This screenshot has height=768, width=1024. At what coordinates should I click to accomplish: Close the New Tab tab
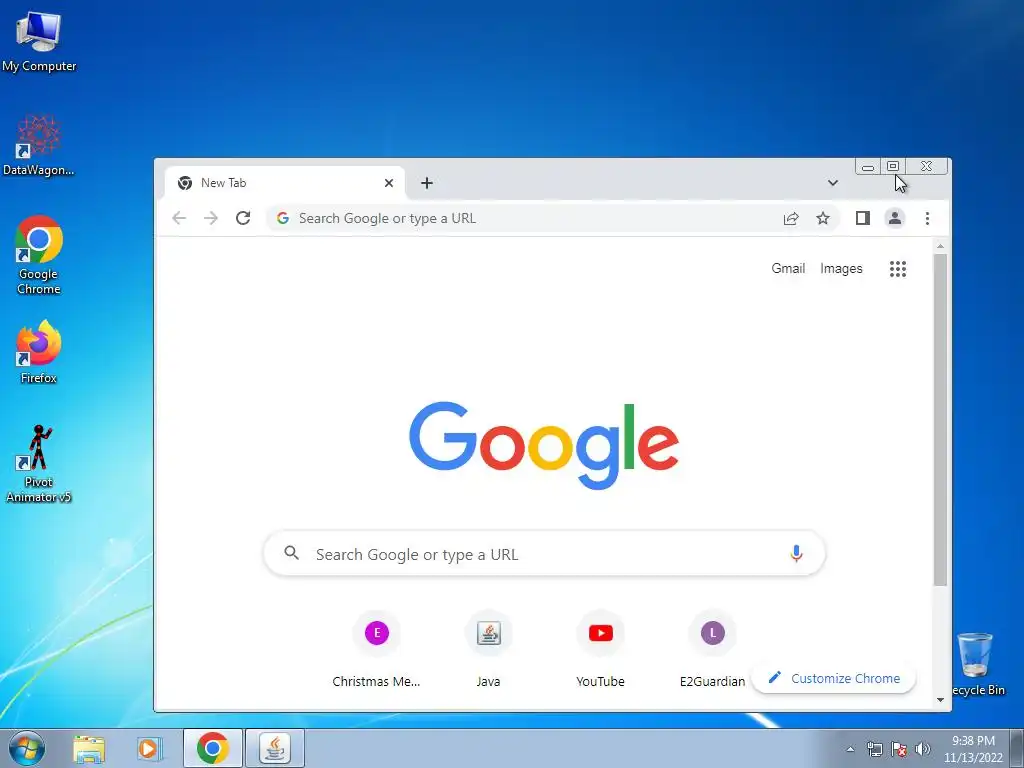[x=389, y=183]
